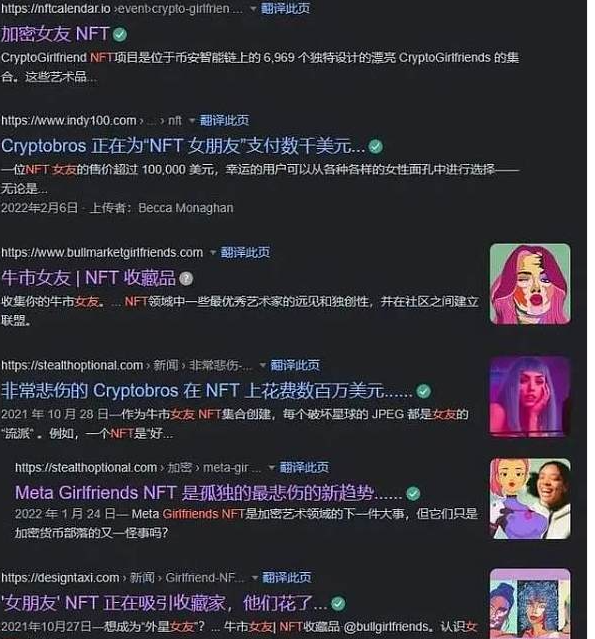Image resolution: width=595 pixels, height=639 pixels.
Task: Click green checkmark badge beside 加密女友 NFT
Action: click(120, 34)
